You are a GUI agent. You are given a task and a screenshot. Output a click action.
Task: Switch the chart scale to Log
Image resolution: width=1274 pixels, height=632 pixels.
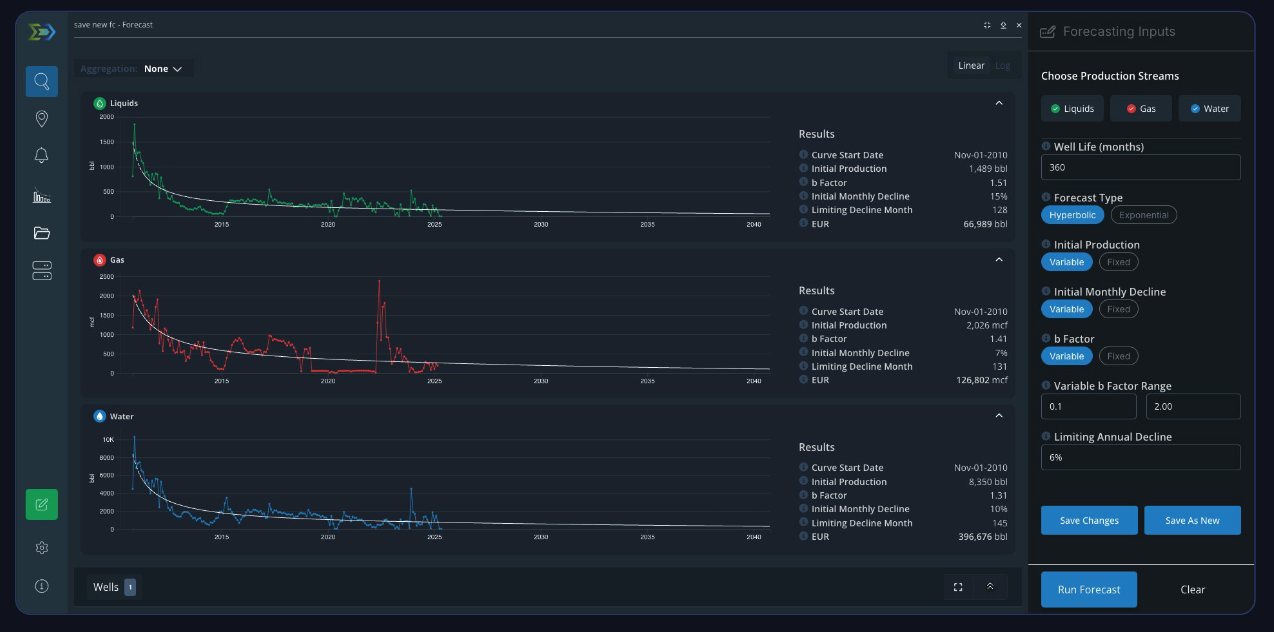pos(1003,66)
